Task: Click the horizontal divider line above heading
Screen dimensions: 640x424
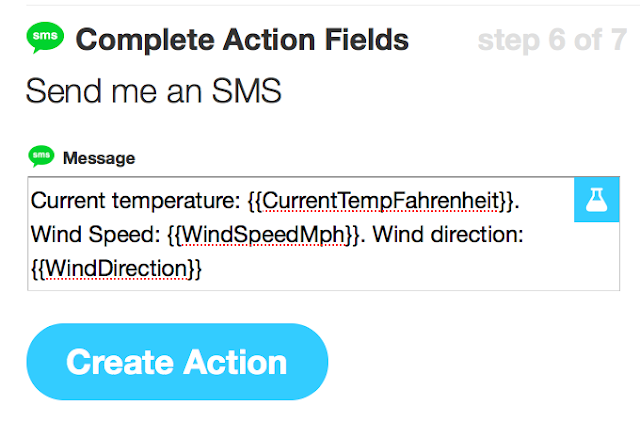Action: [x=320, y=5]
